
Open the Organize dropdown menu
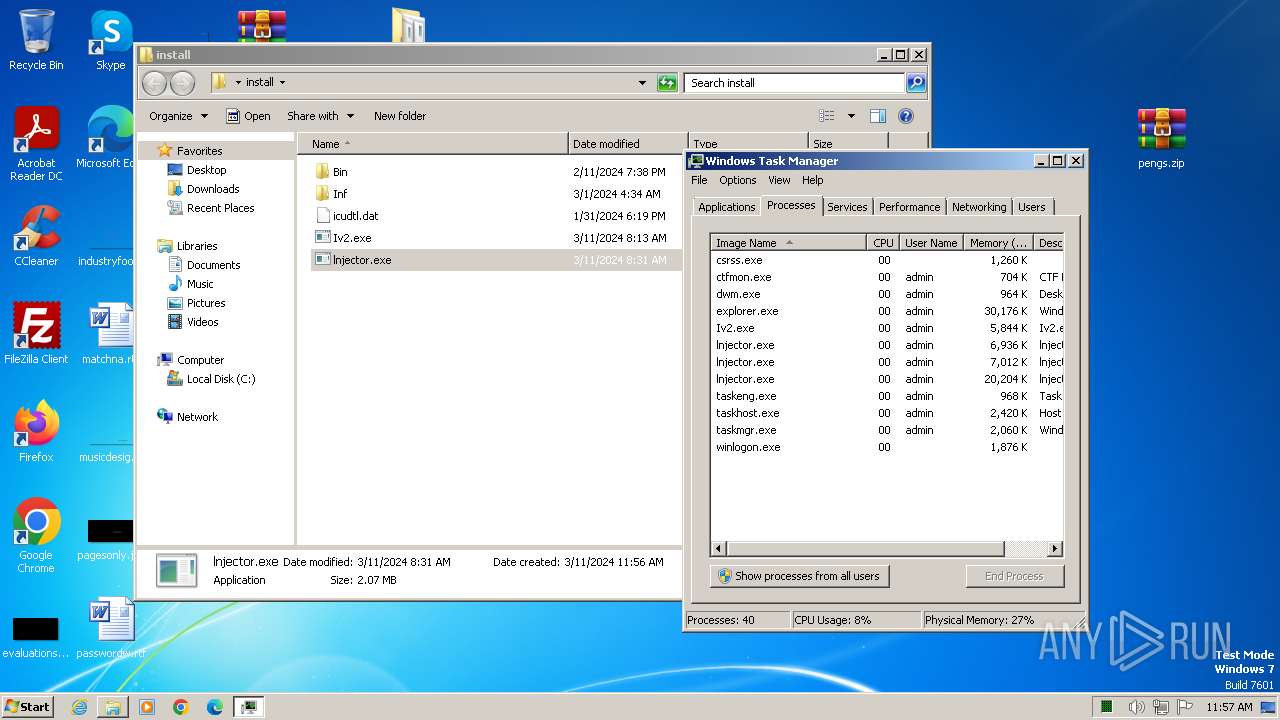(x=179, y=116)
